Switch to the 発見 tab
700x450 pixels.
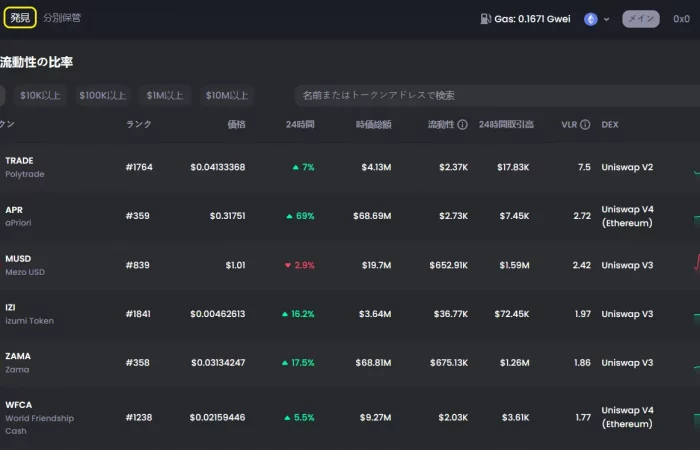pyautogui.click(x=20, y=18)
